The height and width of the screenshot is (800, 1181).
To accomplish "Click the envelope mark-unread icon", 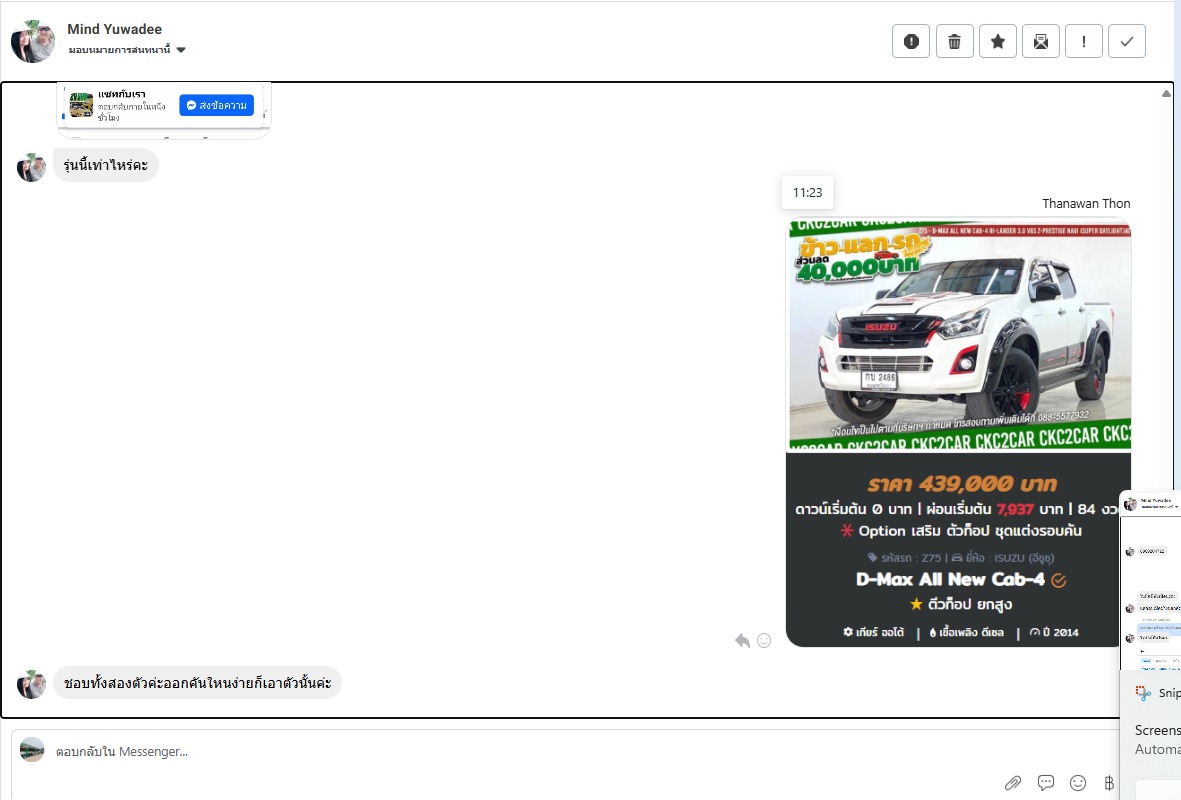I will click(1041, 41).
